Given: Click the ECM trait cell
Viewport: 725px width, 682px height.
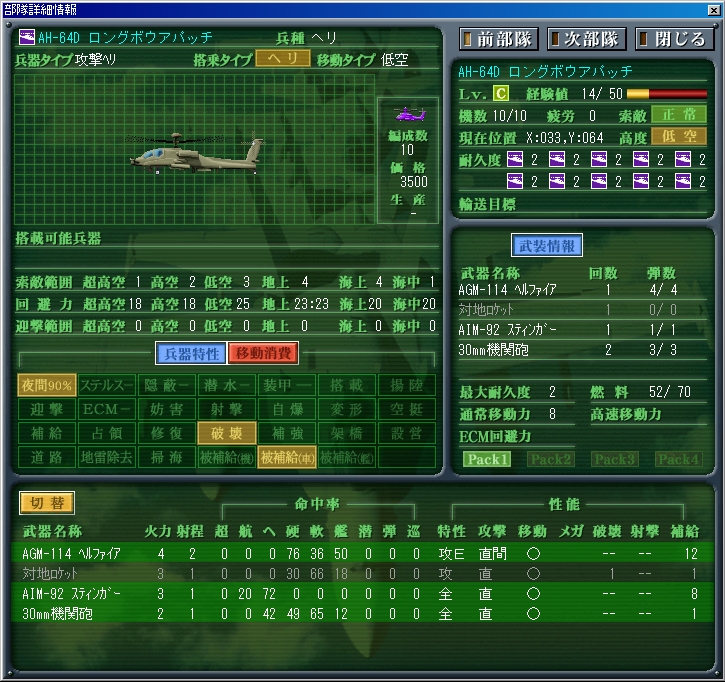Looking at the screenshot, I should tap(107, 409).
